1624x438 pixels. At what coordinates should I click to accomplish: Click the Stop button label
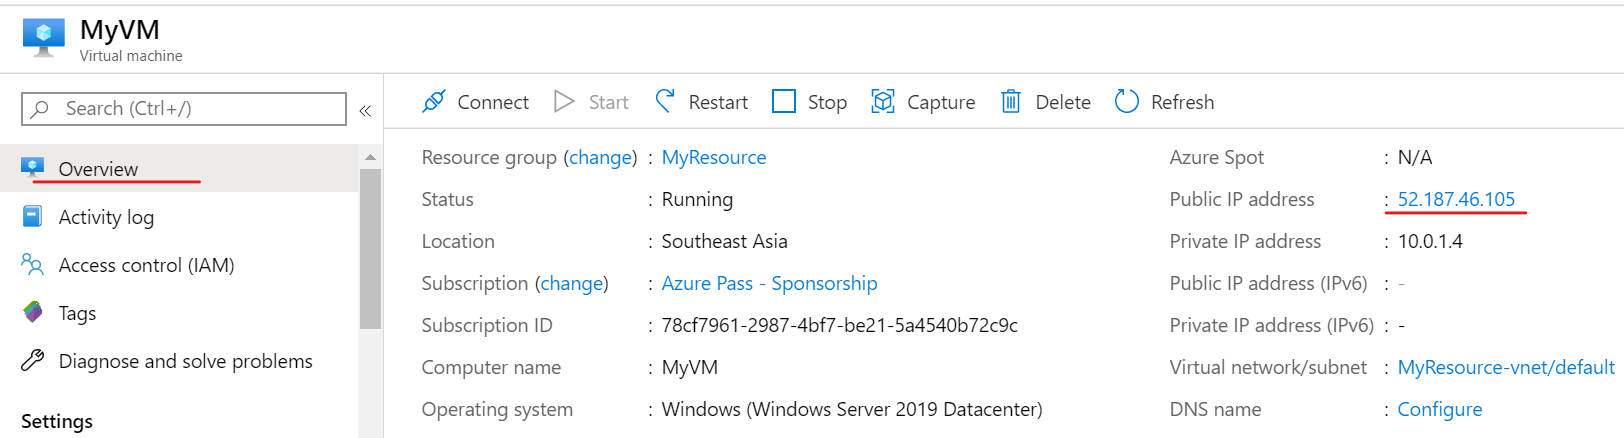827,102
